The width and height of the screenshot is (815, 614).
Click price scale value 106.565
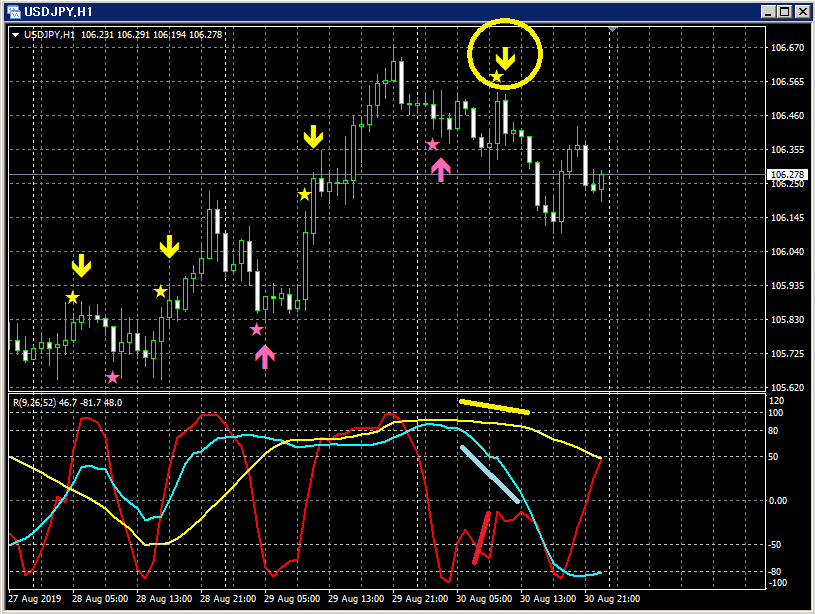(787, 82)
